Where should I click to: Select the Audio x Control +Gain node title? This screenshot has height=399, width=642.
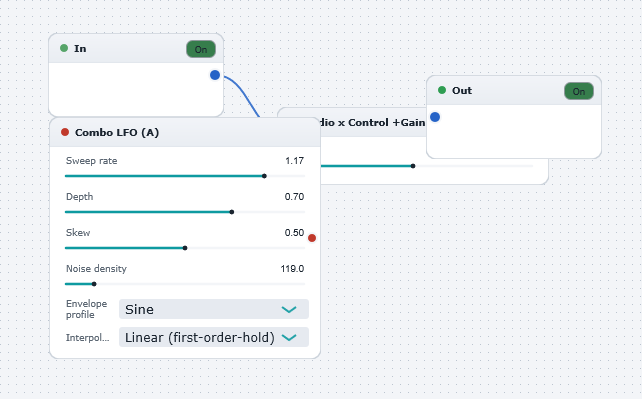(x=373, y=122)
